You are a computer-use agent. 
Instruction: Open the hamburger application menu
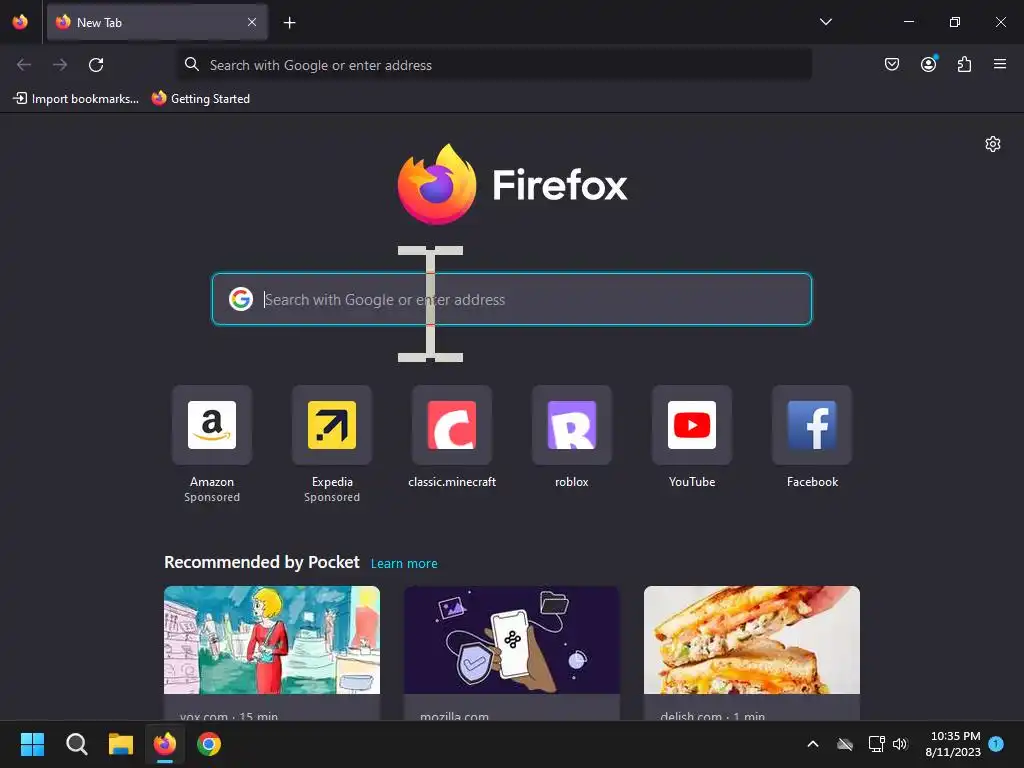click(1000, 64)
